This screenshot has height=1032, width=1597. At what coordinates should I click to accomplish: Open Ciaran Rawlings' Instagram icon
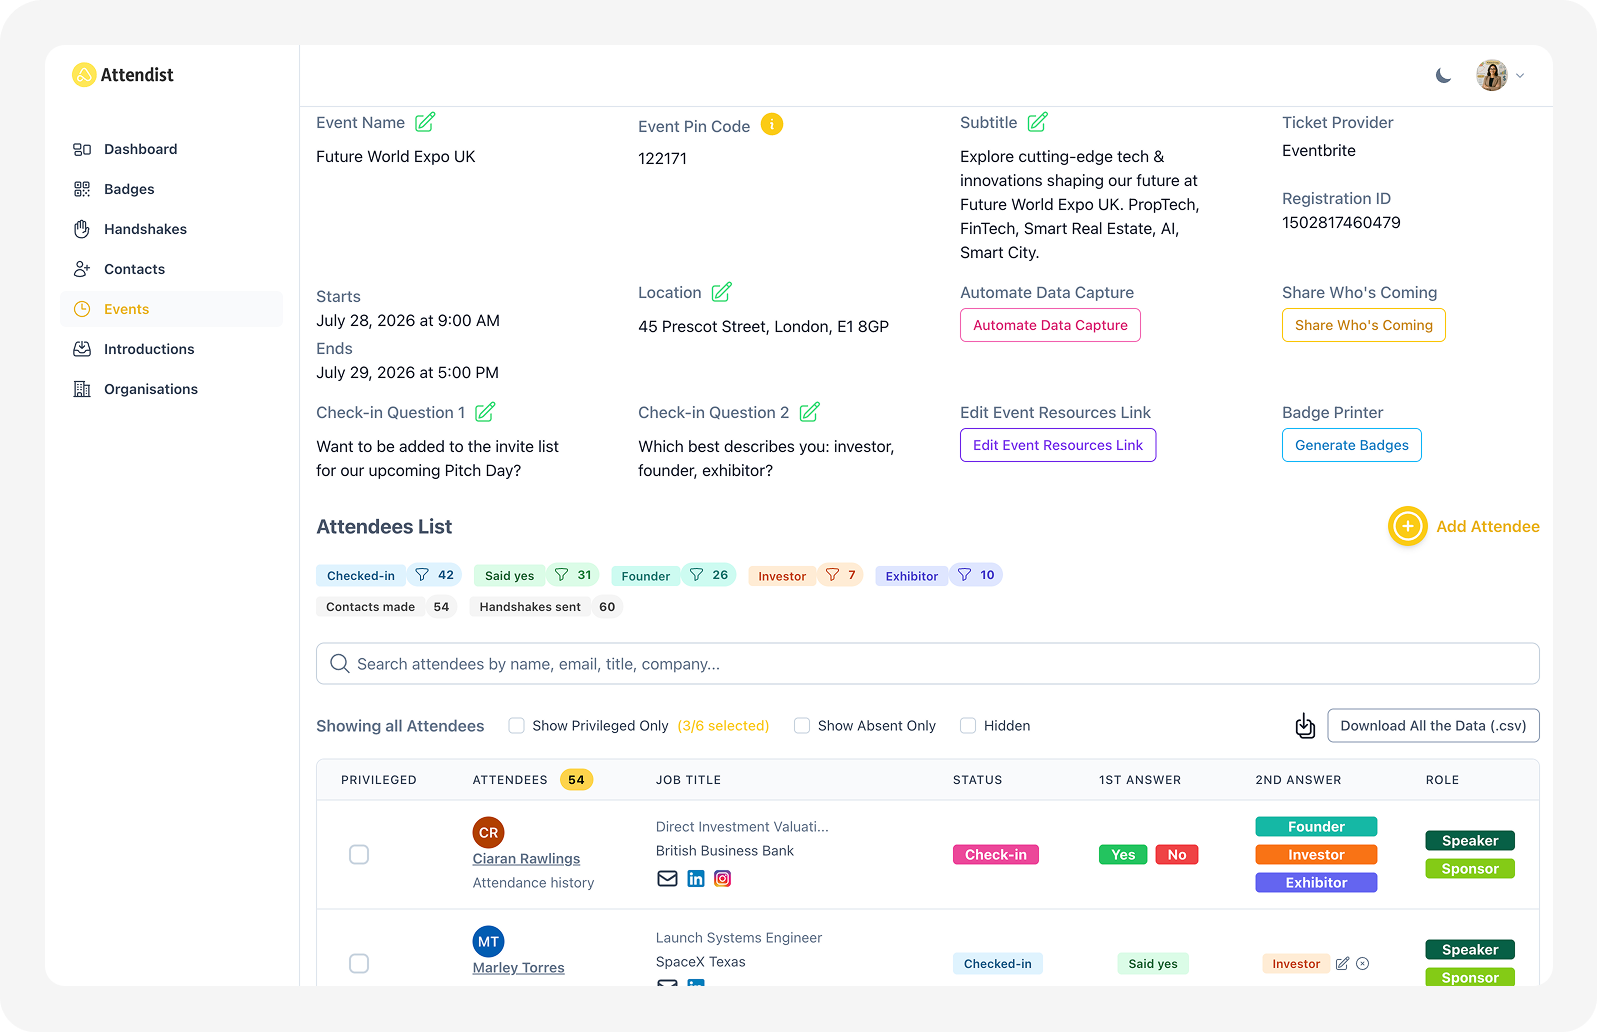coord(723,878)
